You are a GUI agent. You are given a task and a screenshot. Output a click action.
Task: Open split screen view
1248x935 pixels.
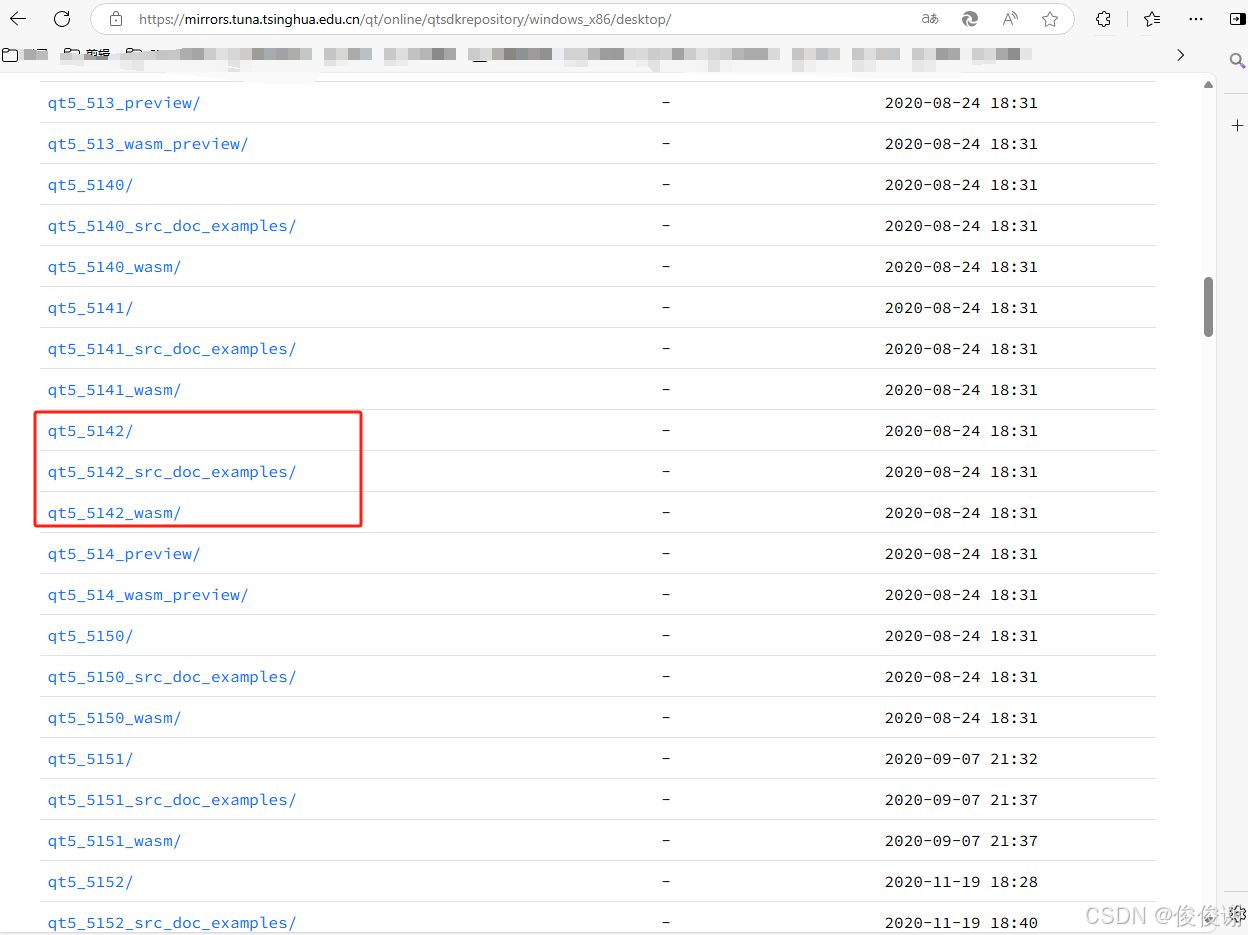[x=1237, y=18]
